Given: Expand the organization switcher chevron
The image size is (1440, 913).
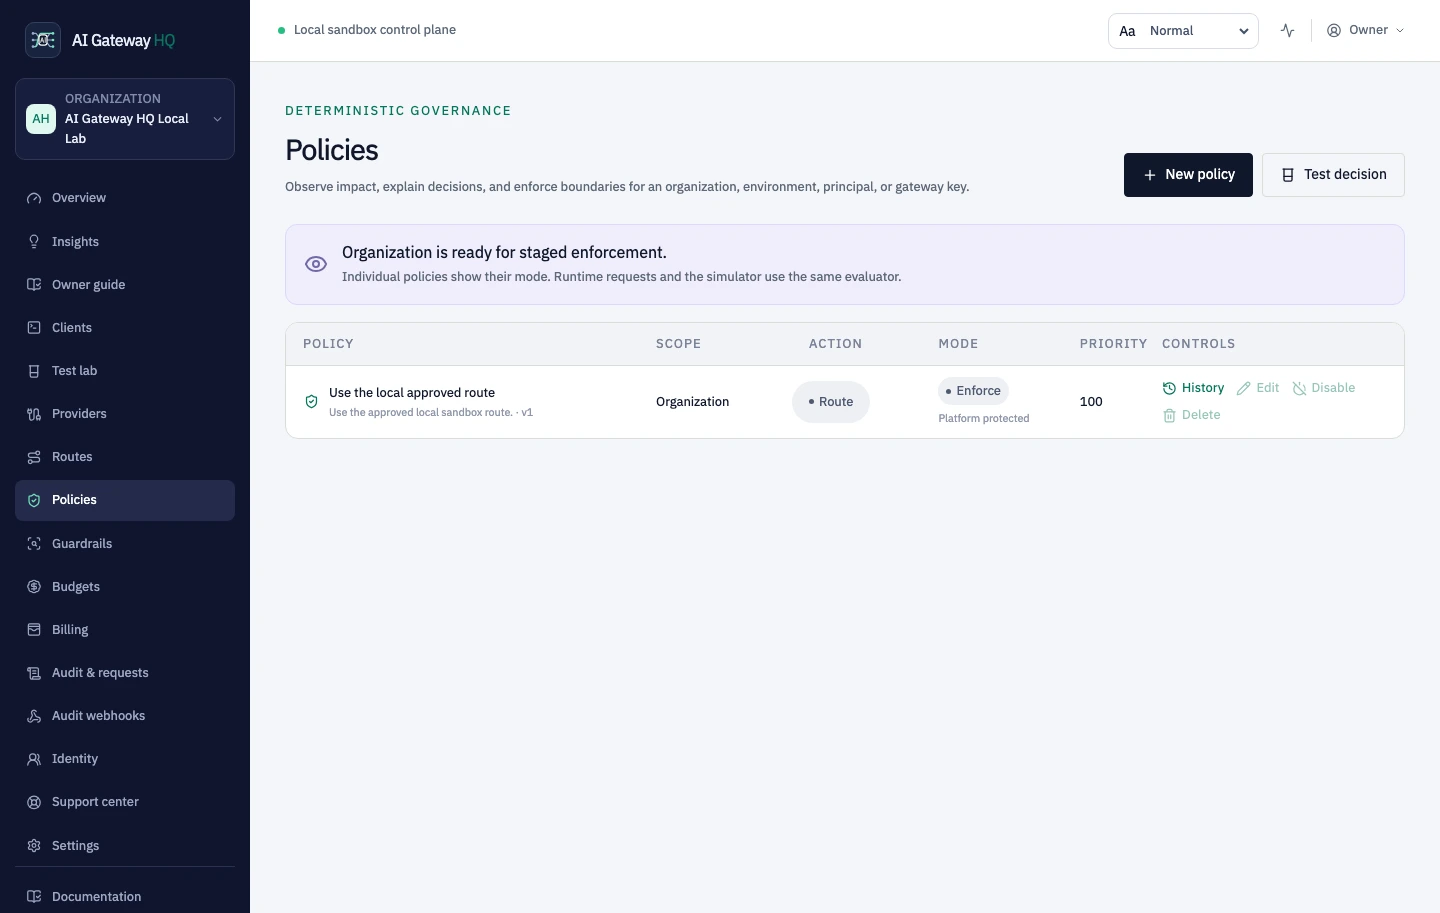Looking at the screenshot, I should click(x=217, y=119).
